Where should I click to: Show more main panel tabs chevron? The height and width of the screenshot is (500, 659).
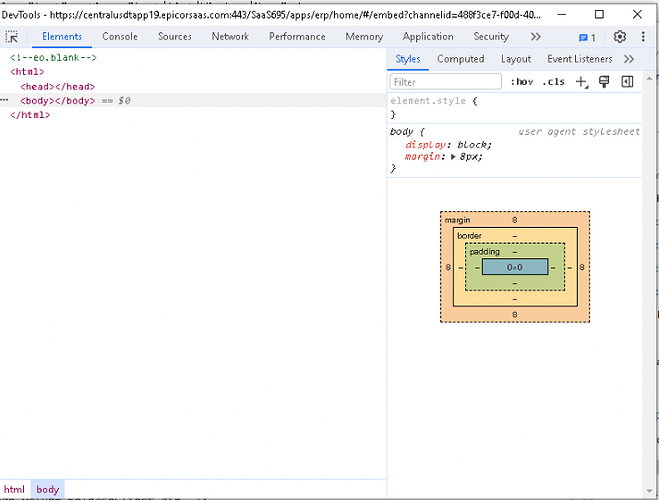tap(536, 37)
